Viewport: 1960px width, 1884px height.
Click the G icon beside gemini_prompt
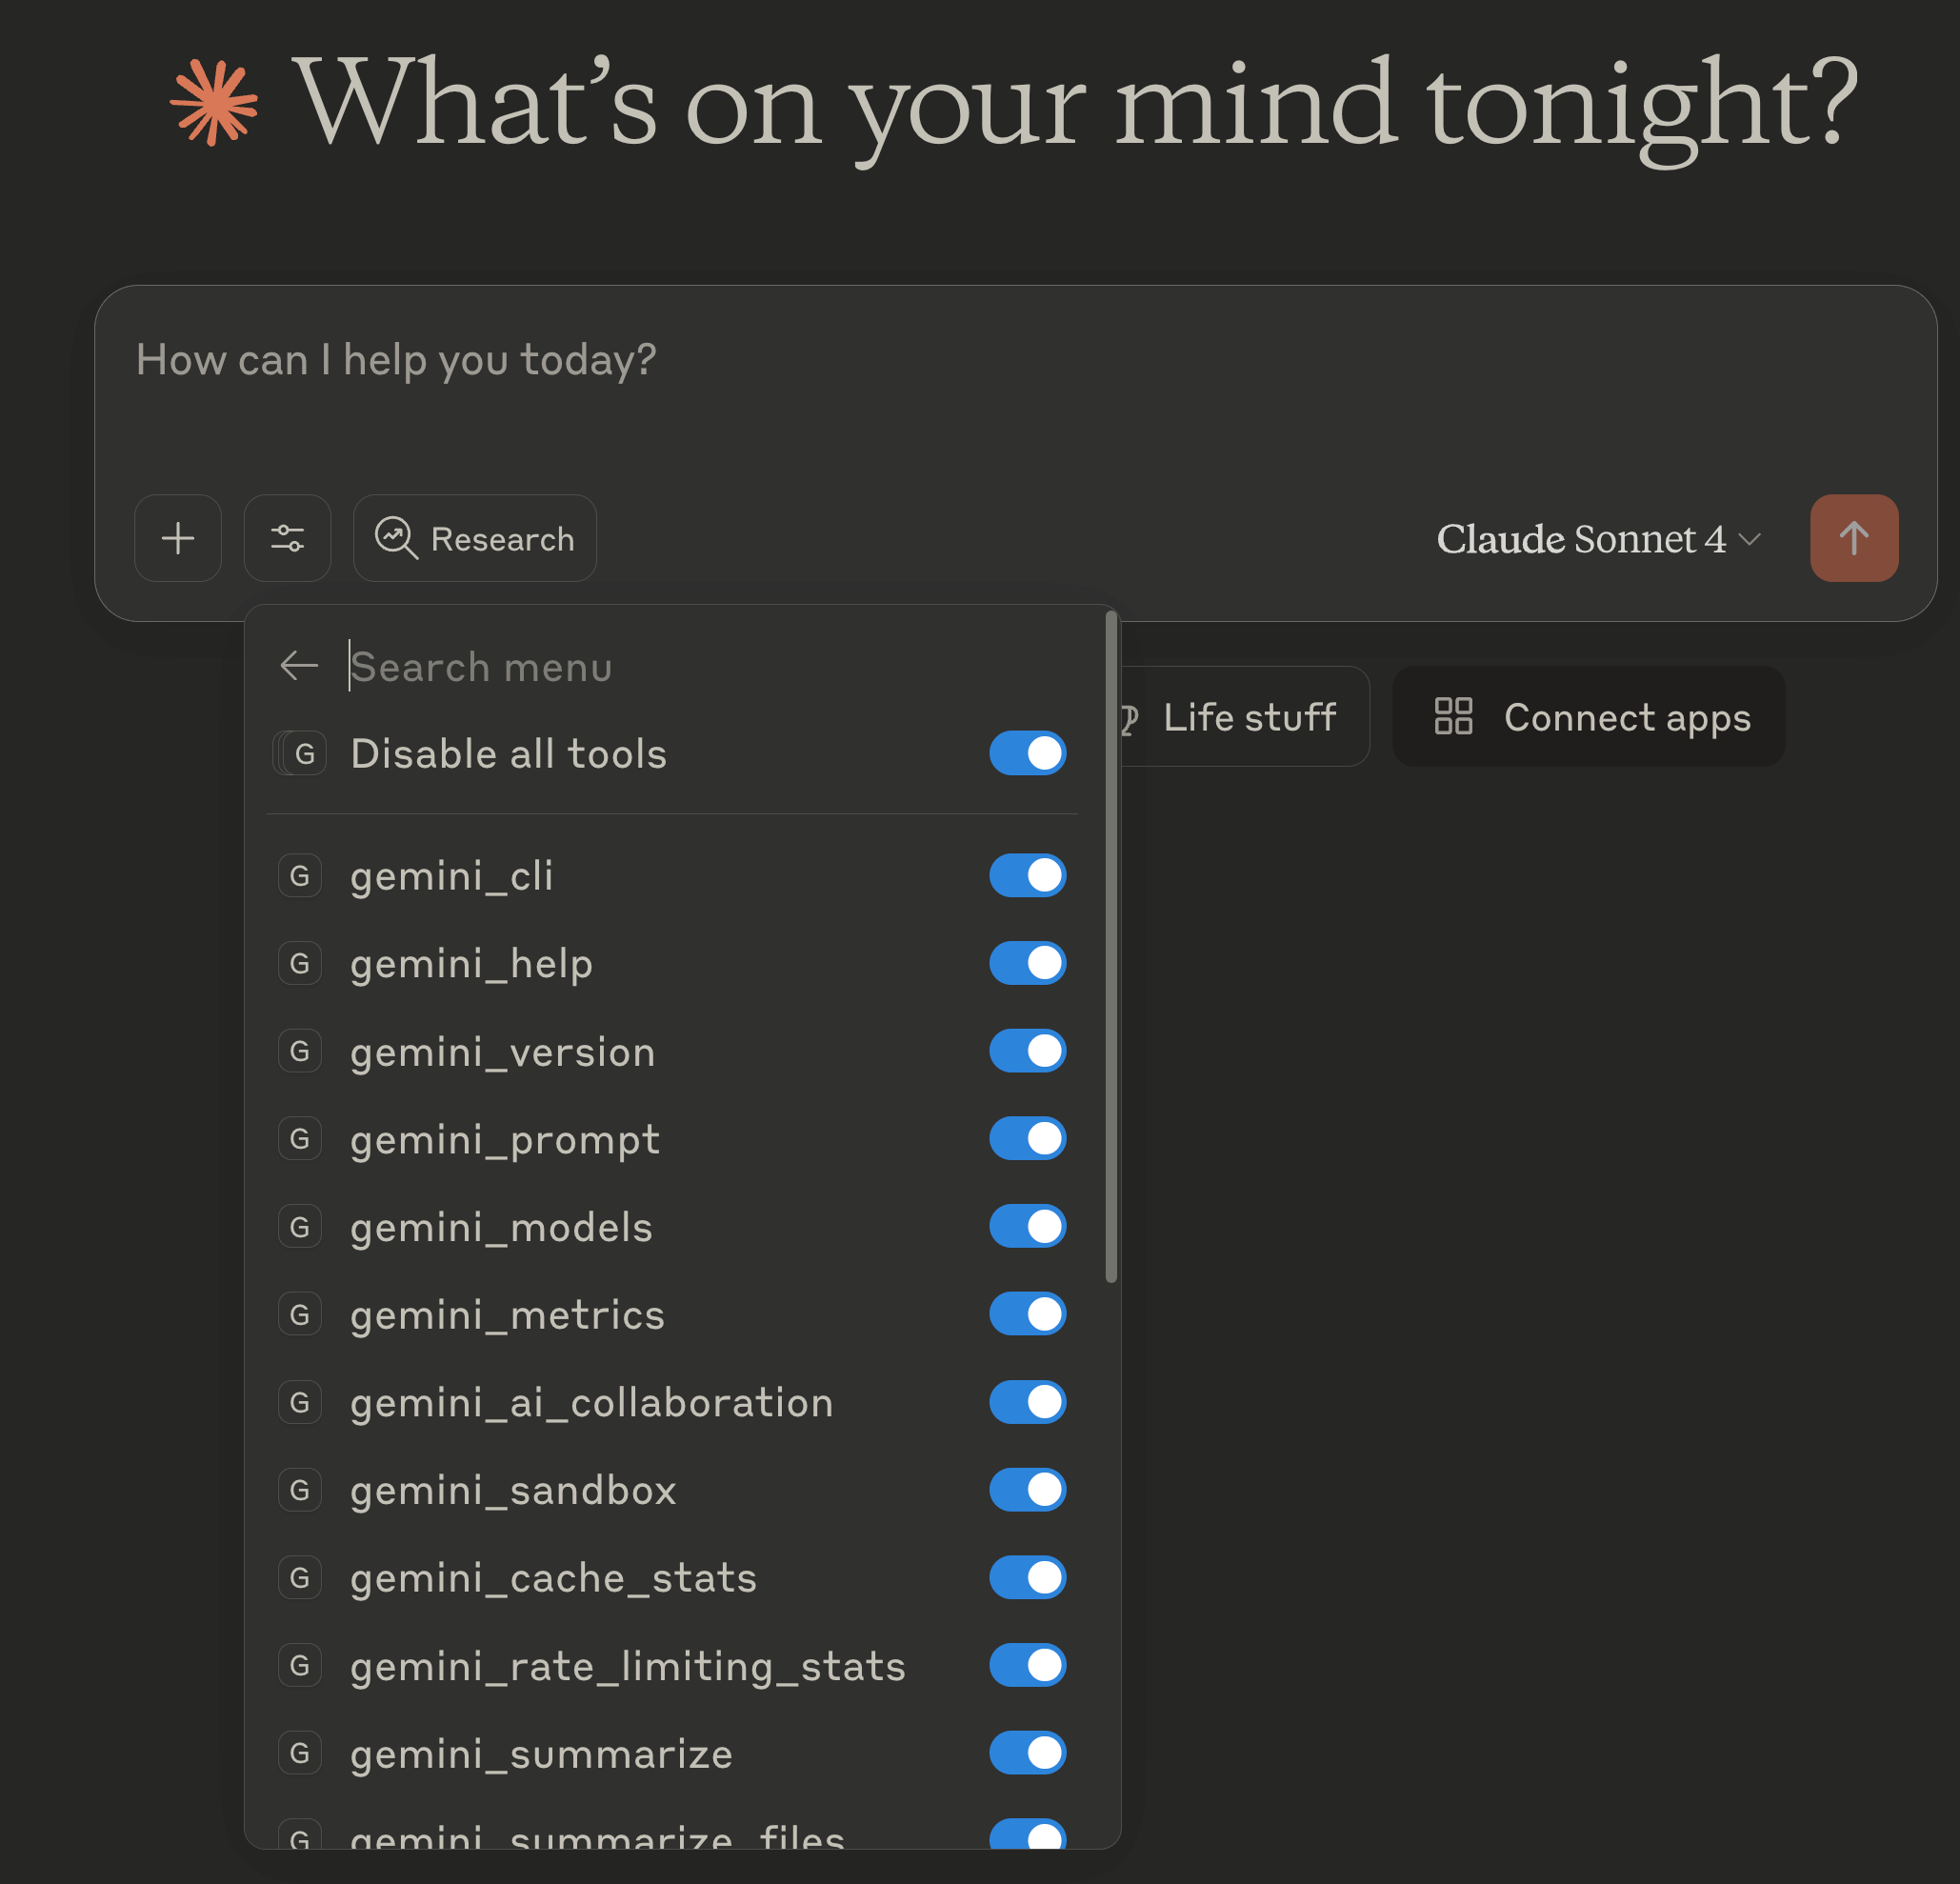pyautogui.click(x=300, y=1139)
